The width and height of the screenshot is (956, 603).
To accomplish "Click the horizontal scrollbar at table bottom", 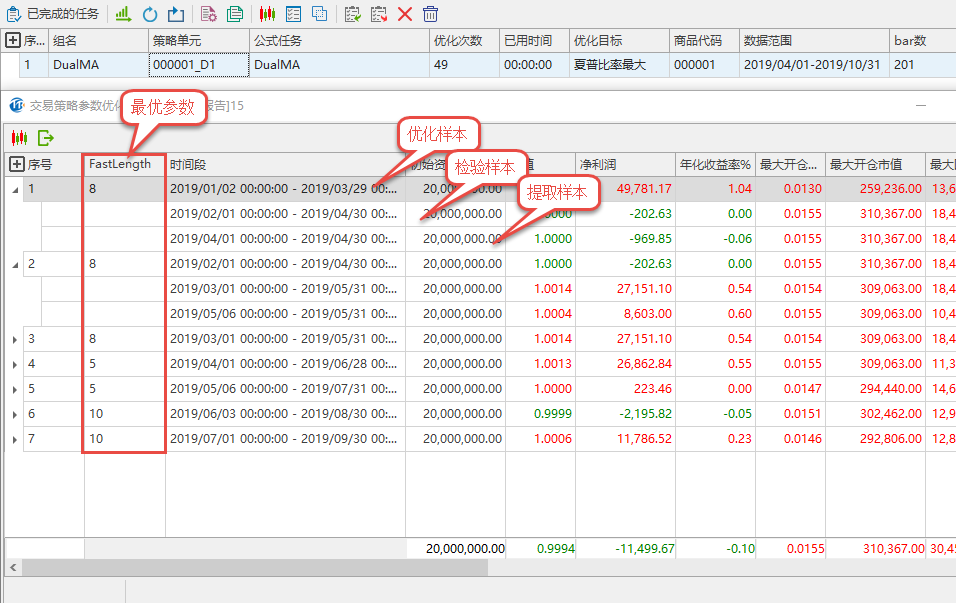I will click(250, 567).
